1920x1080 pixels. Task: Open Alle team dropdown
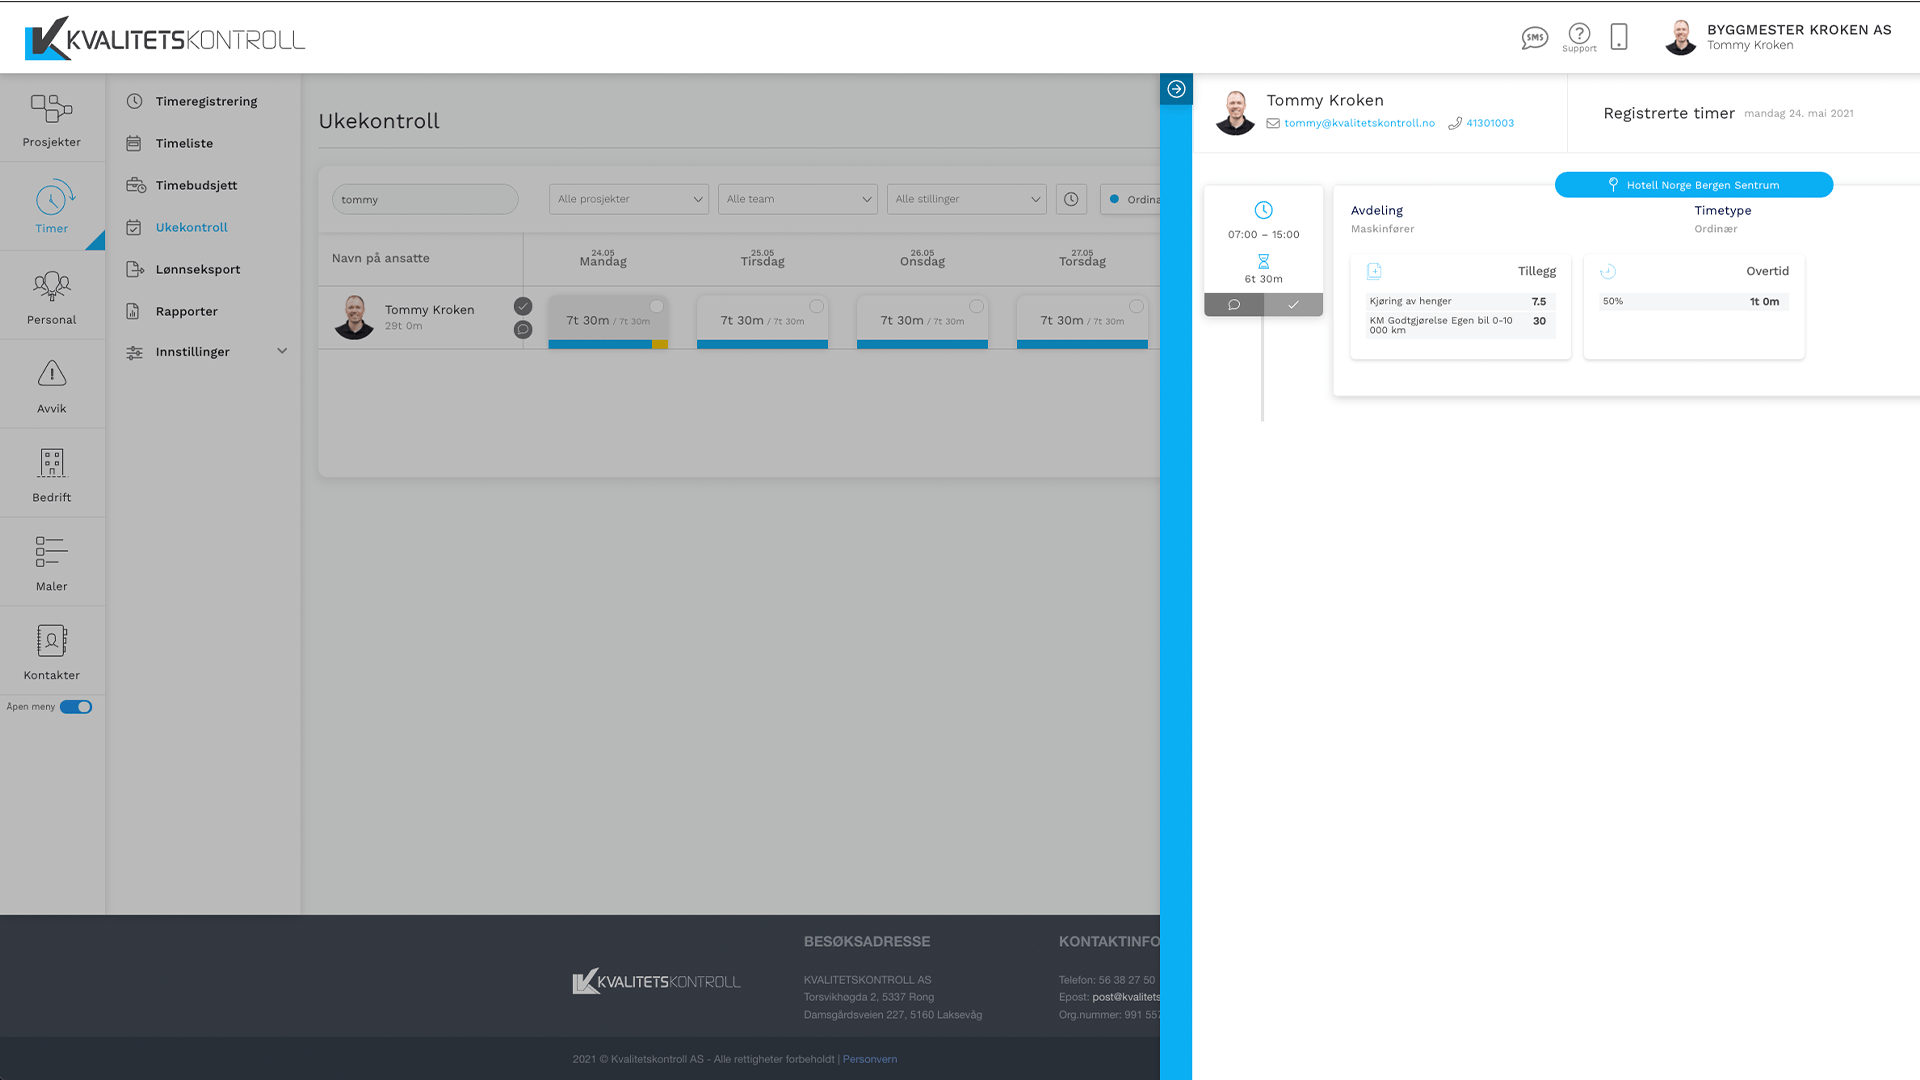coord(797,199)
